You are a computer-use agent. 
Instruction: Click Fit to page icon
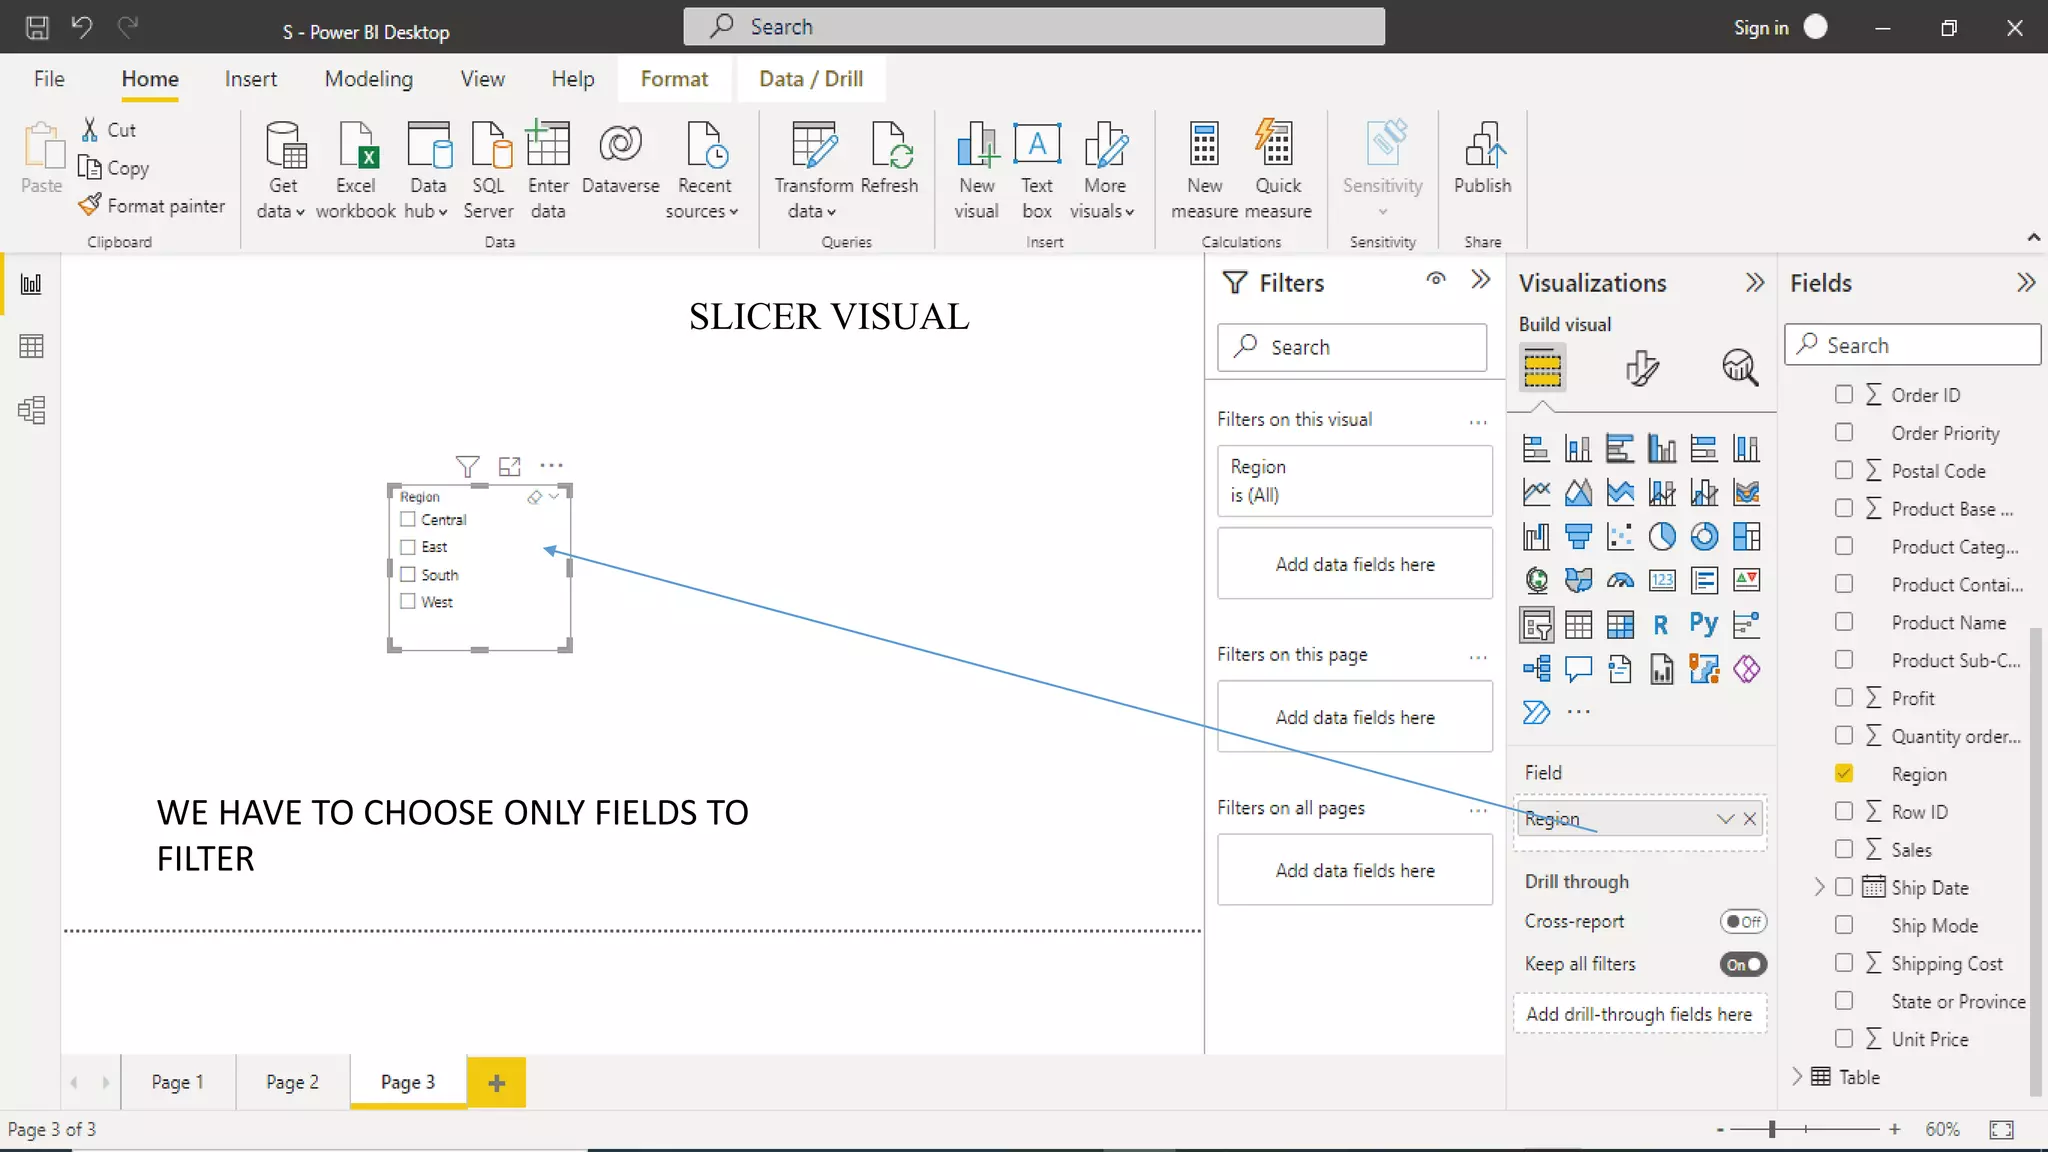coord(2001,1129)
